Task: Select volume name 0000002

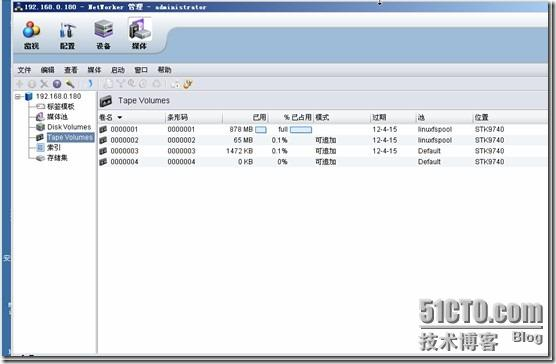Action: point(124,140)
